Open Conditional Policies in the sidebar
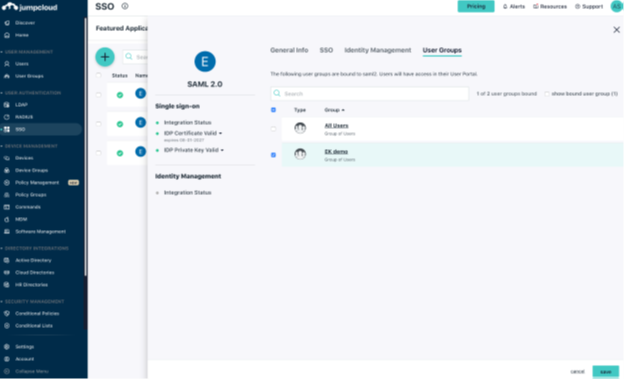Viewport: 624px width, 380px height. (37, 314)
